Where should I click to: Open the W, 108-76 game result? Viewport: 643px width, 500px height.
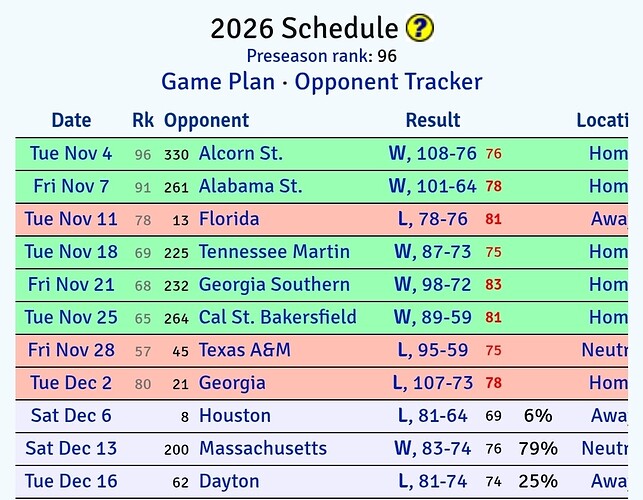pyautogui.click(x=432, y=154)
